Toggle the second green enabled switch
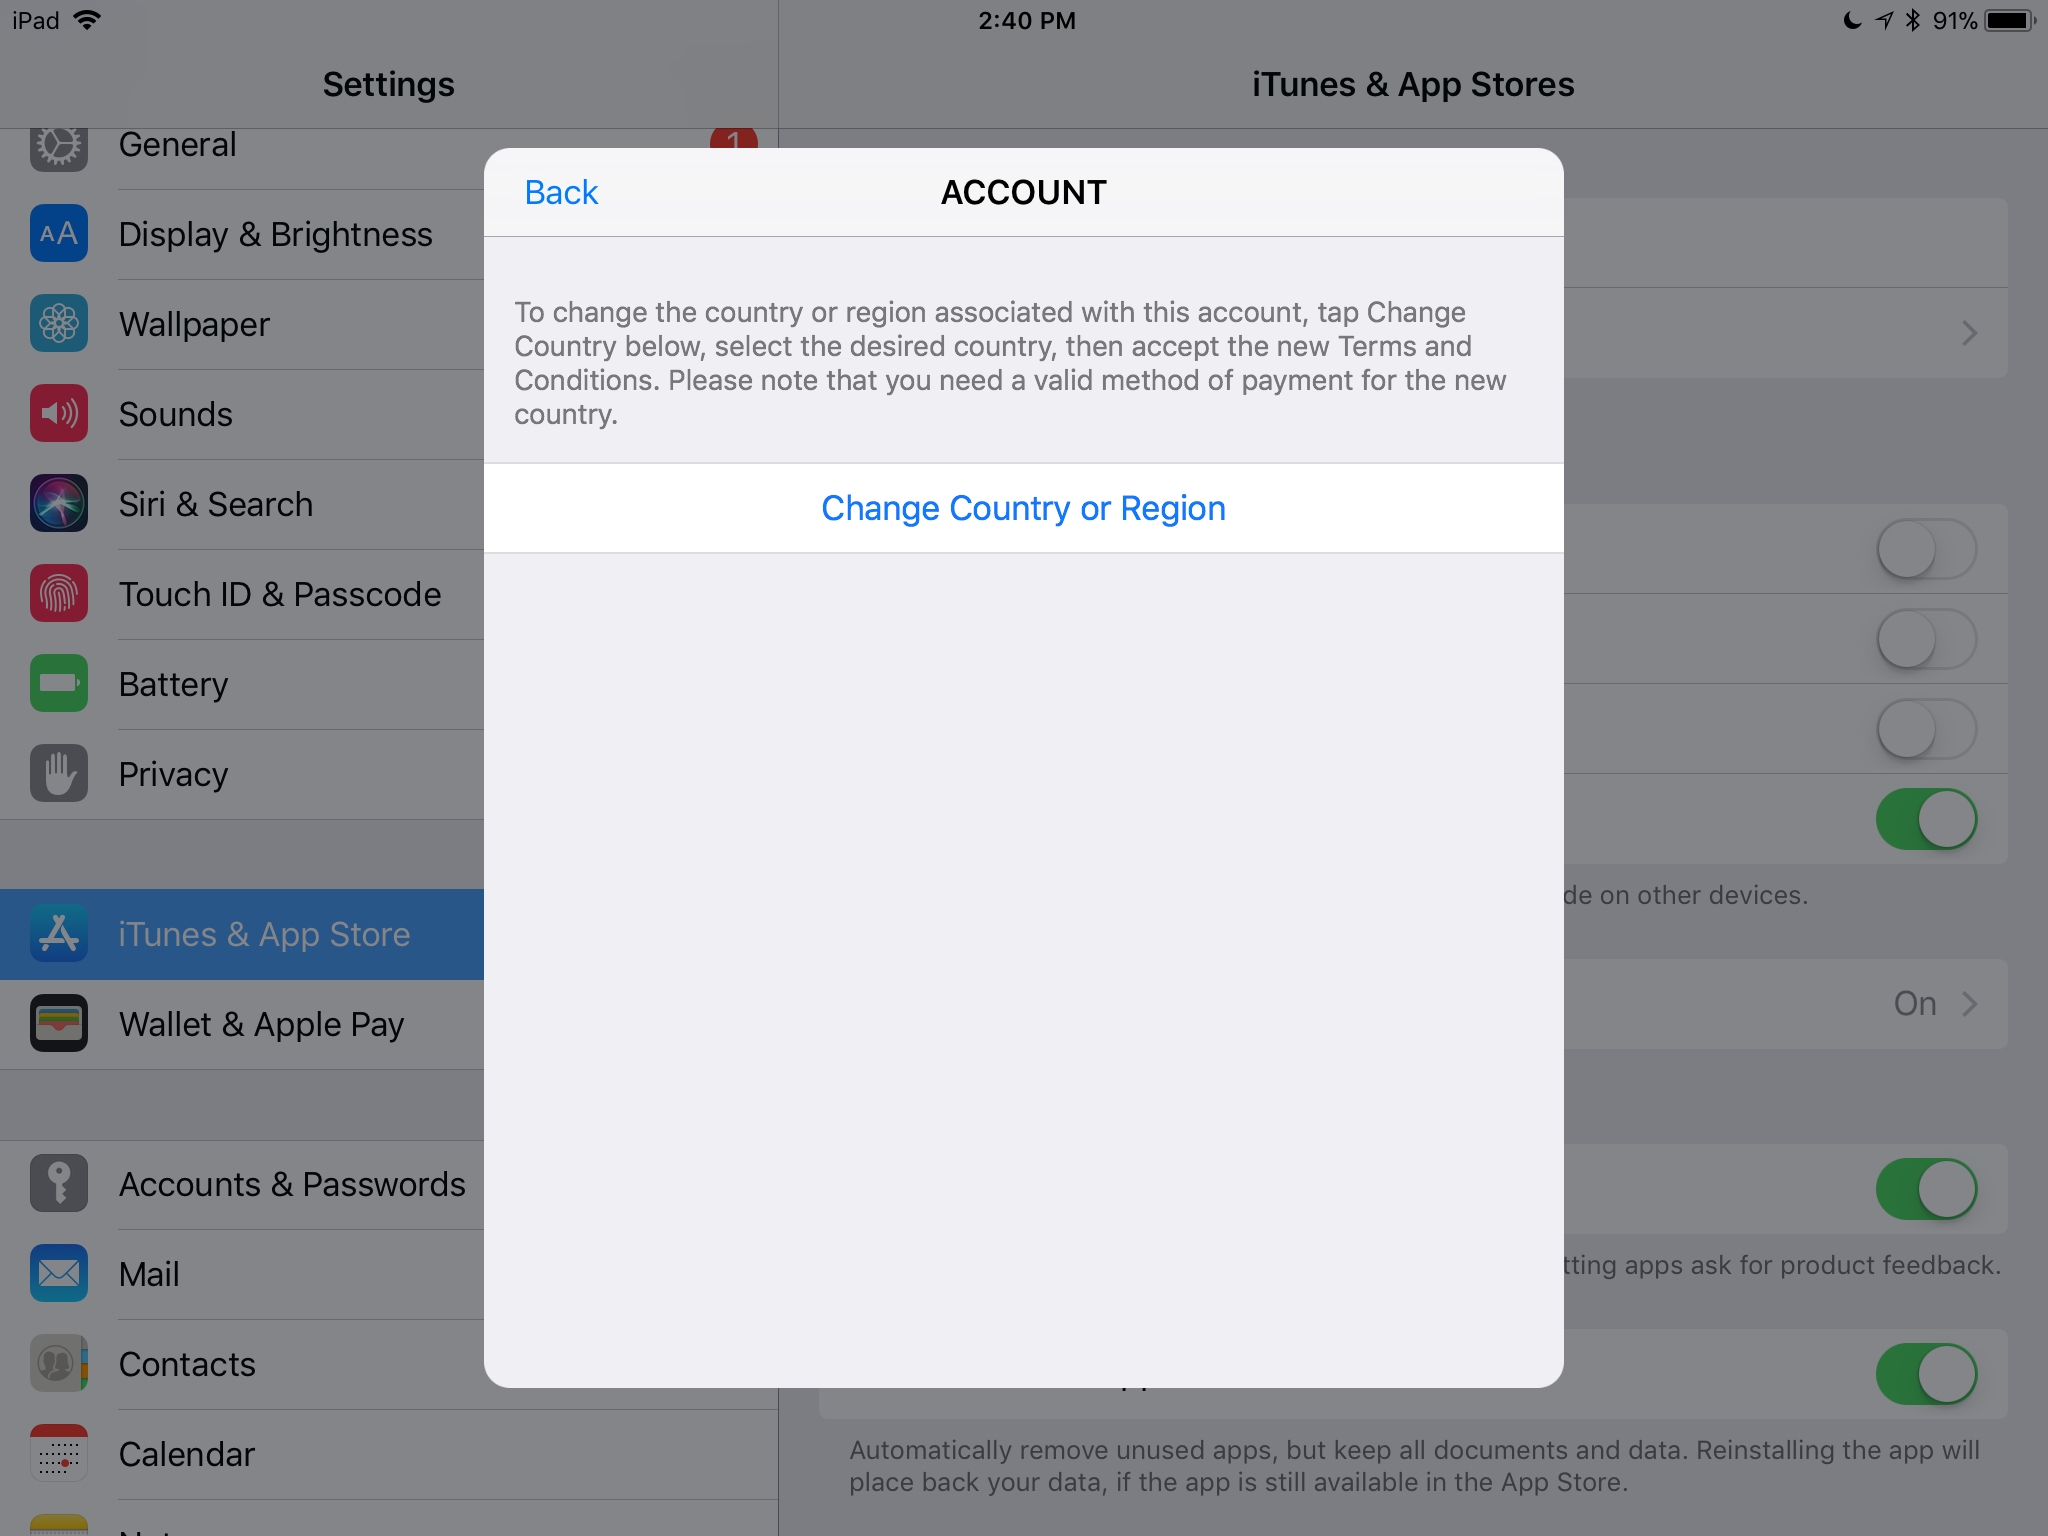This screenshot has width=2048, height=1536. (x=1929, y=1187)
